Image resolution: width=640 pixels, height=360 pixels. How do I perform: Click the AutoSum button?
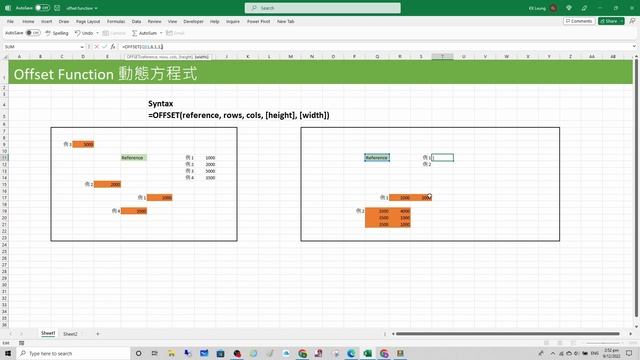tap(144, 33)
